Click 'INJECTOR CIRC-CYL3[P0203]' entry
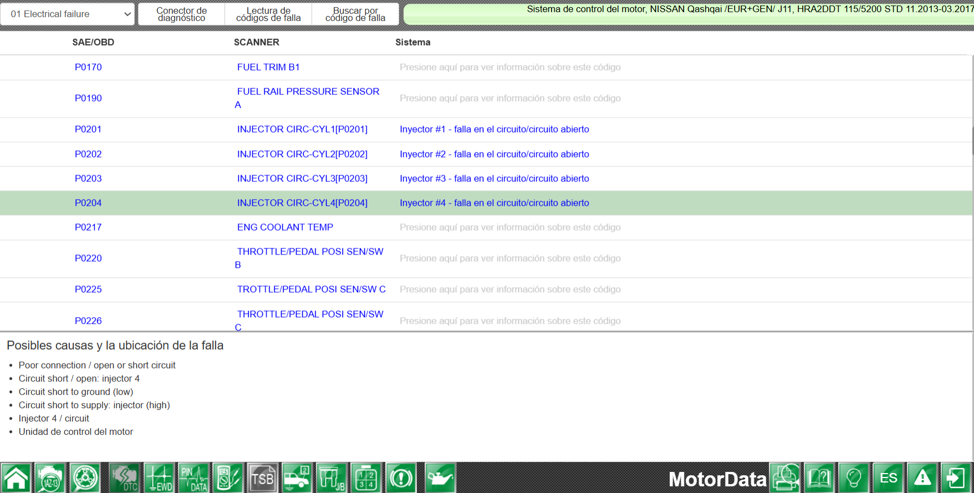This screenshot has height=493, width=974. point(302,178)
